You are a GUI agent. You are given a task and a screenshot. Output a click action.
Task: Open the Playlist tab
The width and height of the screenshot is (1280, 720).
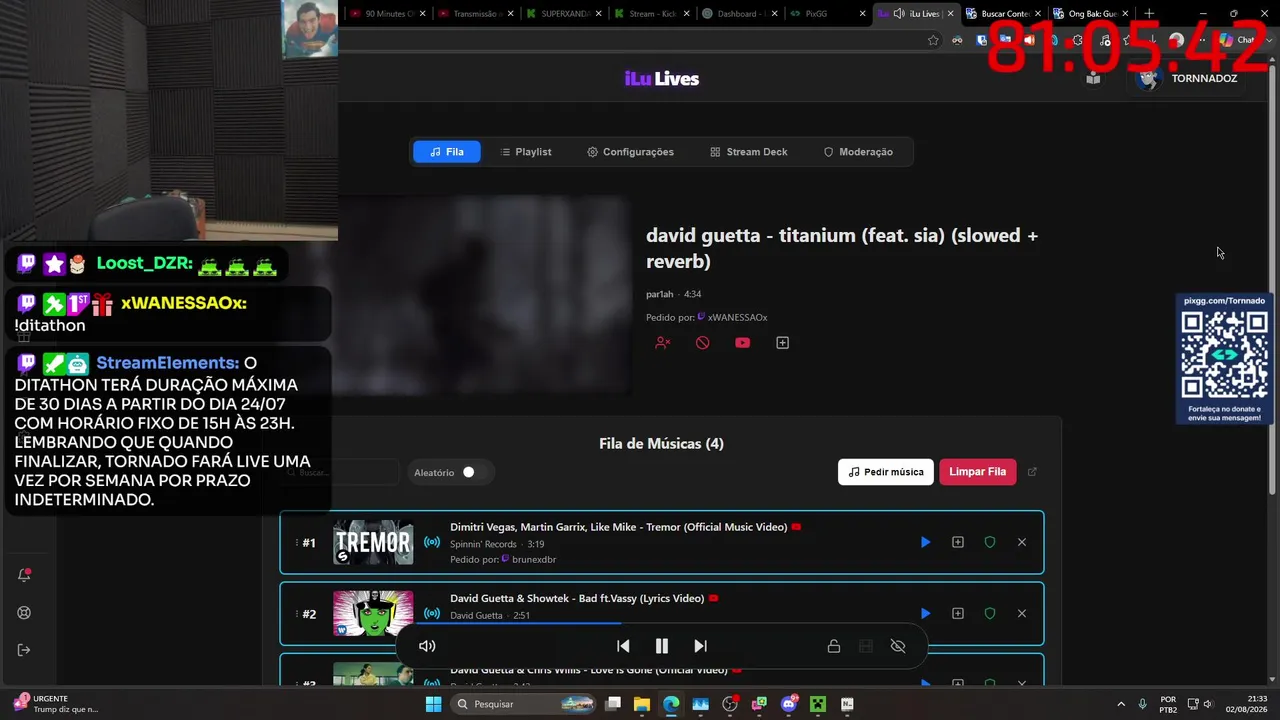pyautogui.click(x=525, y=152)
